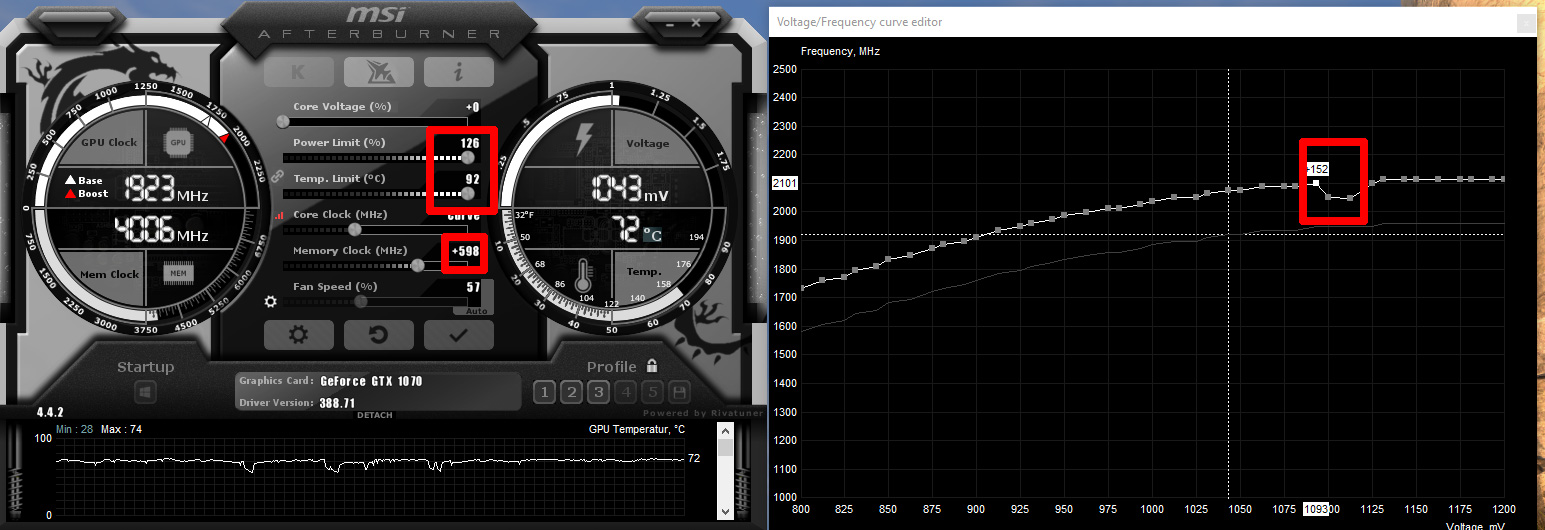Toggle the power and temp link icon
The height and width of the screenshot is (530, 1545).
(278, 177)
